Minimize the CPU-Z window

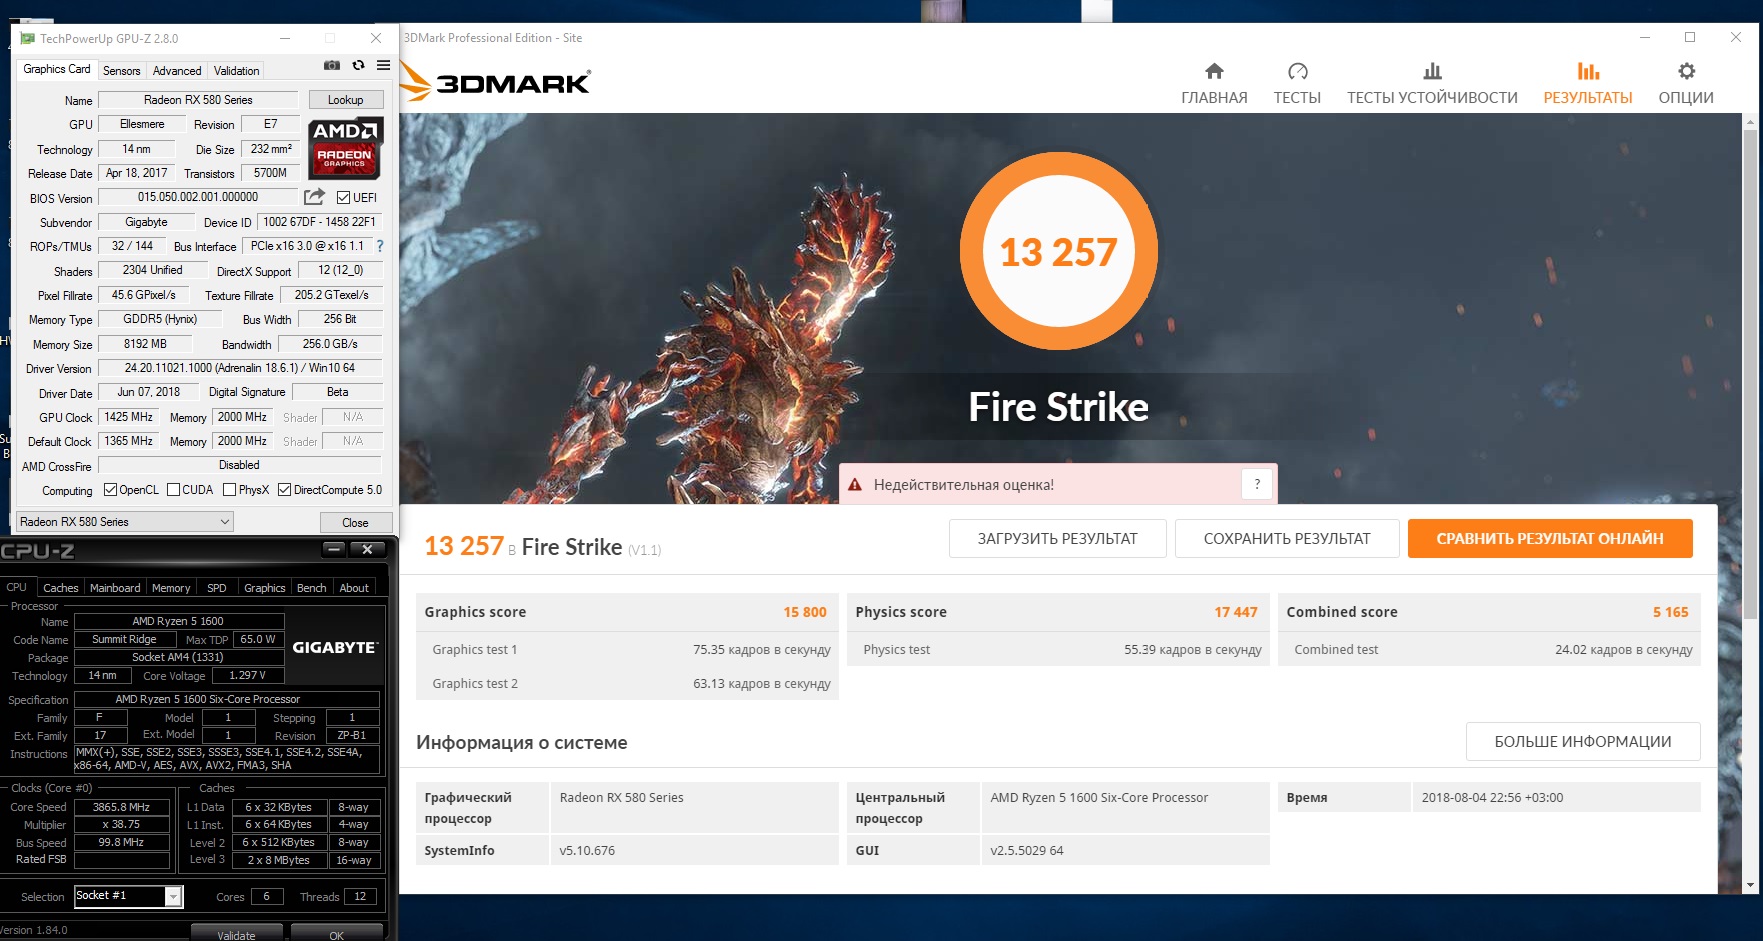334,549
